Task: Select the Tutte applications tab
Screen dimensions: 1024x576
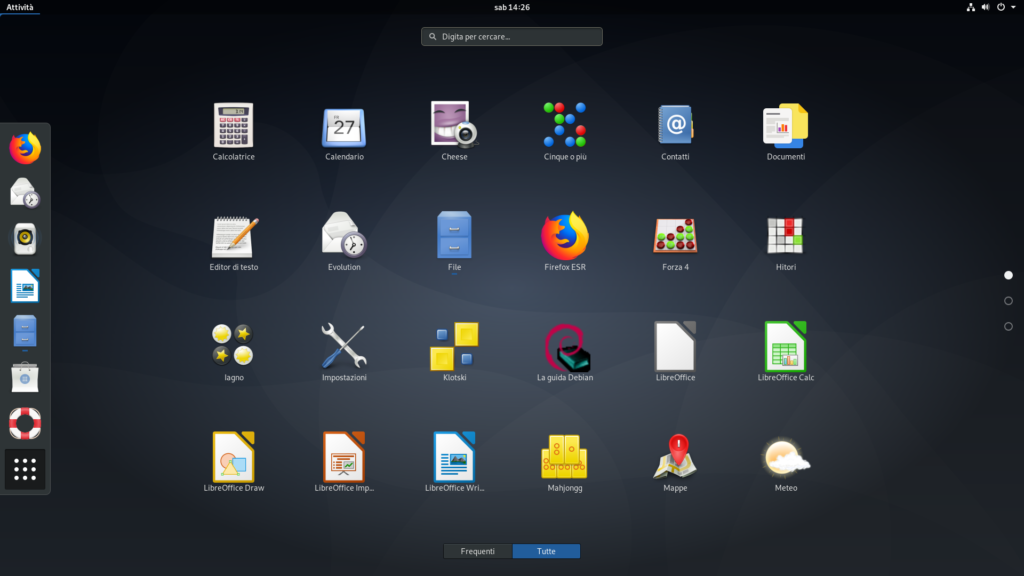Action: [546, 551]
